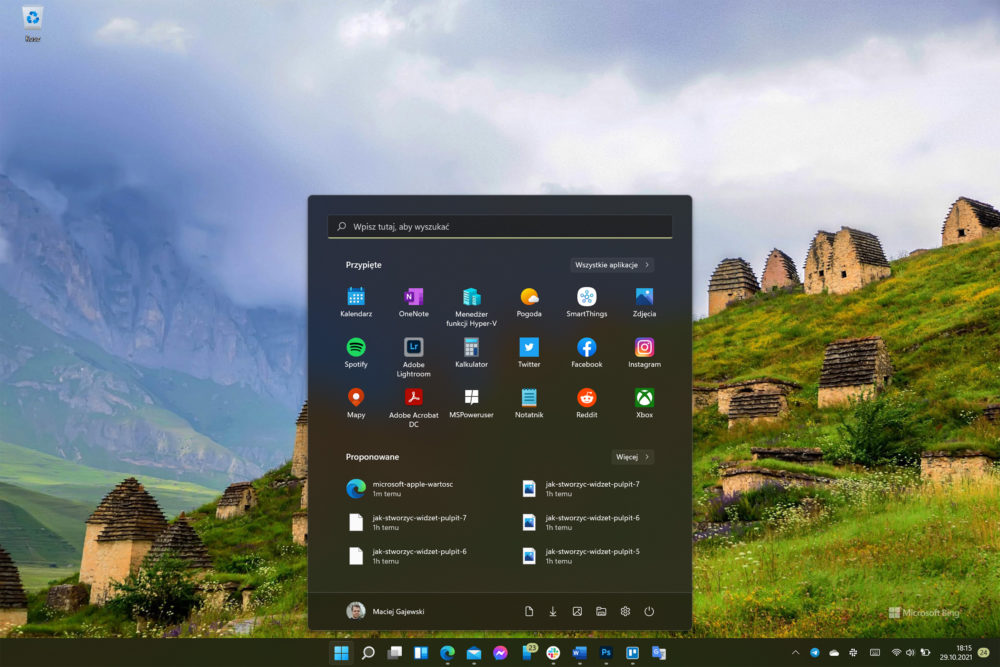Open the Documents folder icon in Start footer
This screenshot has width=1000, height=667.
(x=529, y=611)
